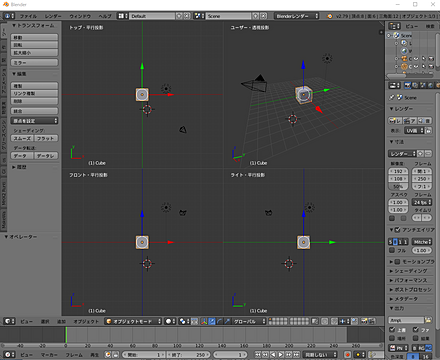Click the 移動 (Translate) button
The image size is (440, 360).
[34, 37]
